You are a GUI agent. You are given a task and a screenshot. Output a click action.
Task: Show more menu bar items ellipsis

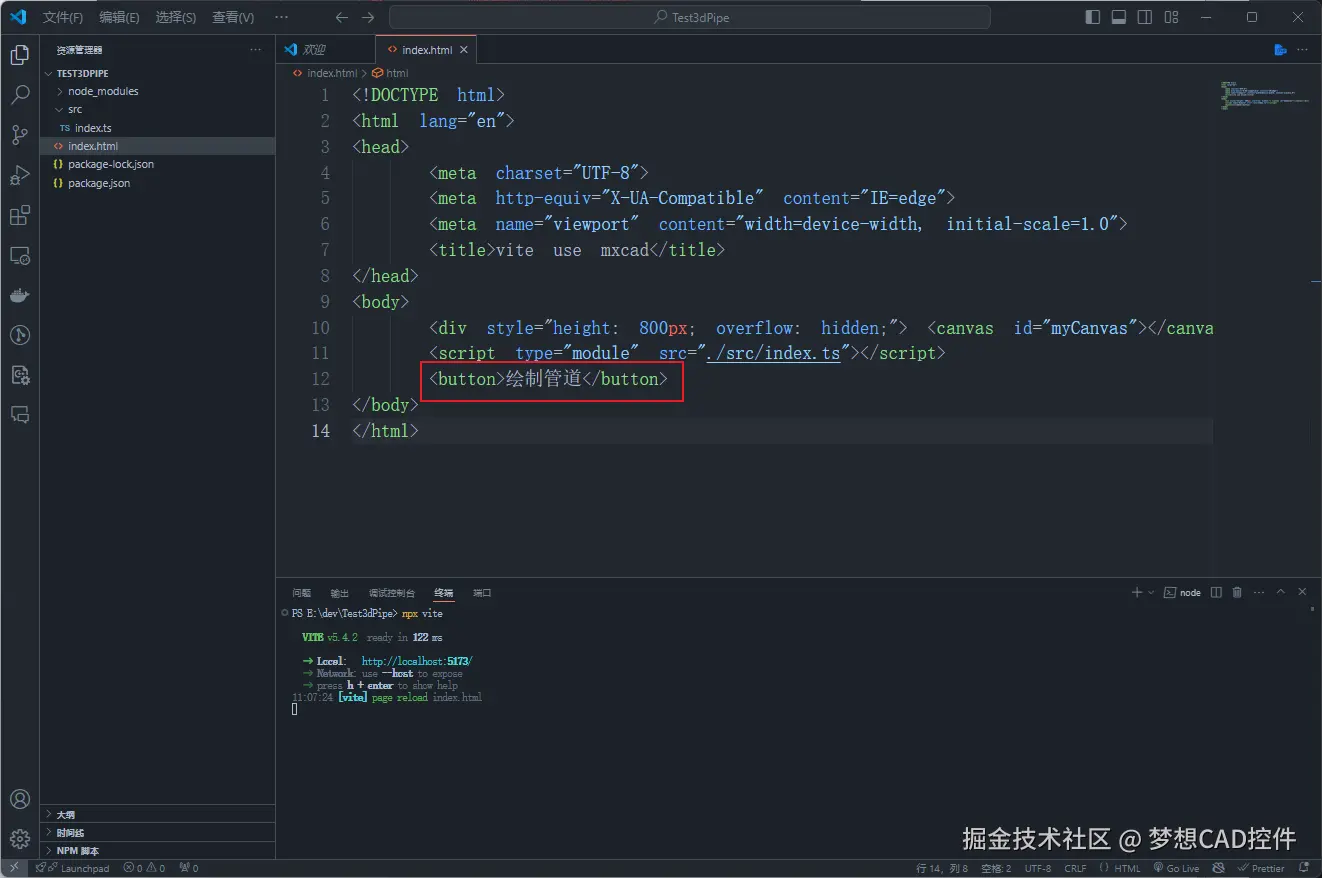281,17
